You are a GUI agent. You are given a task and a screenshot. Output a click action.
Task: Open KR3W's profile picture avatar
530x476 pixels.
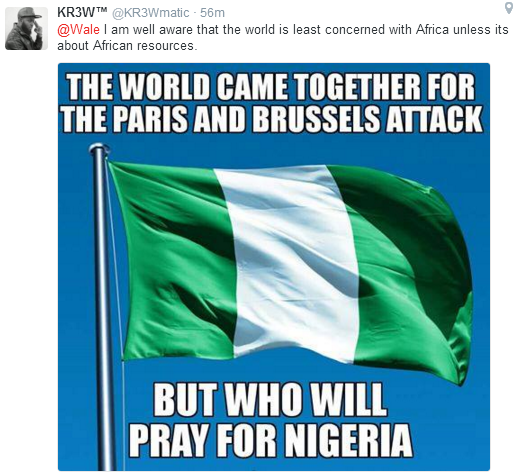(26, 28)
